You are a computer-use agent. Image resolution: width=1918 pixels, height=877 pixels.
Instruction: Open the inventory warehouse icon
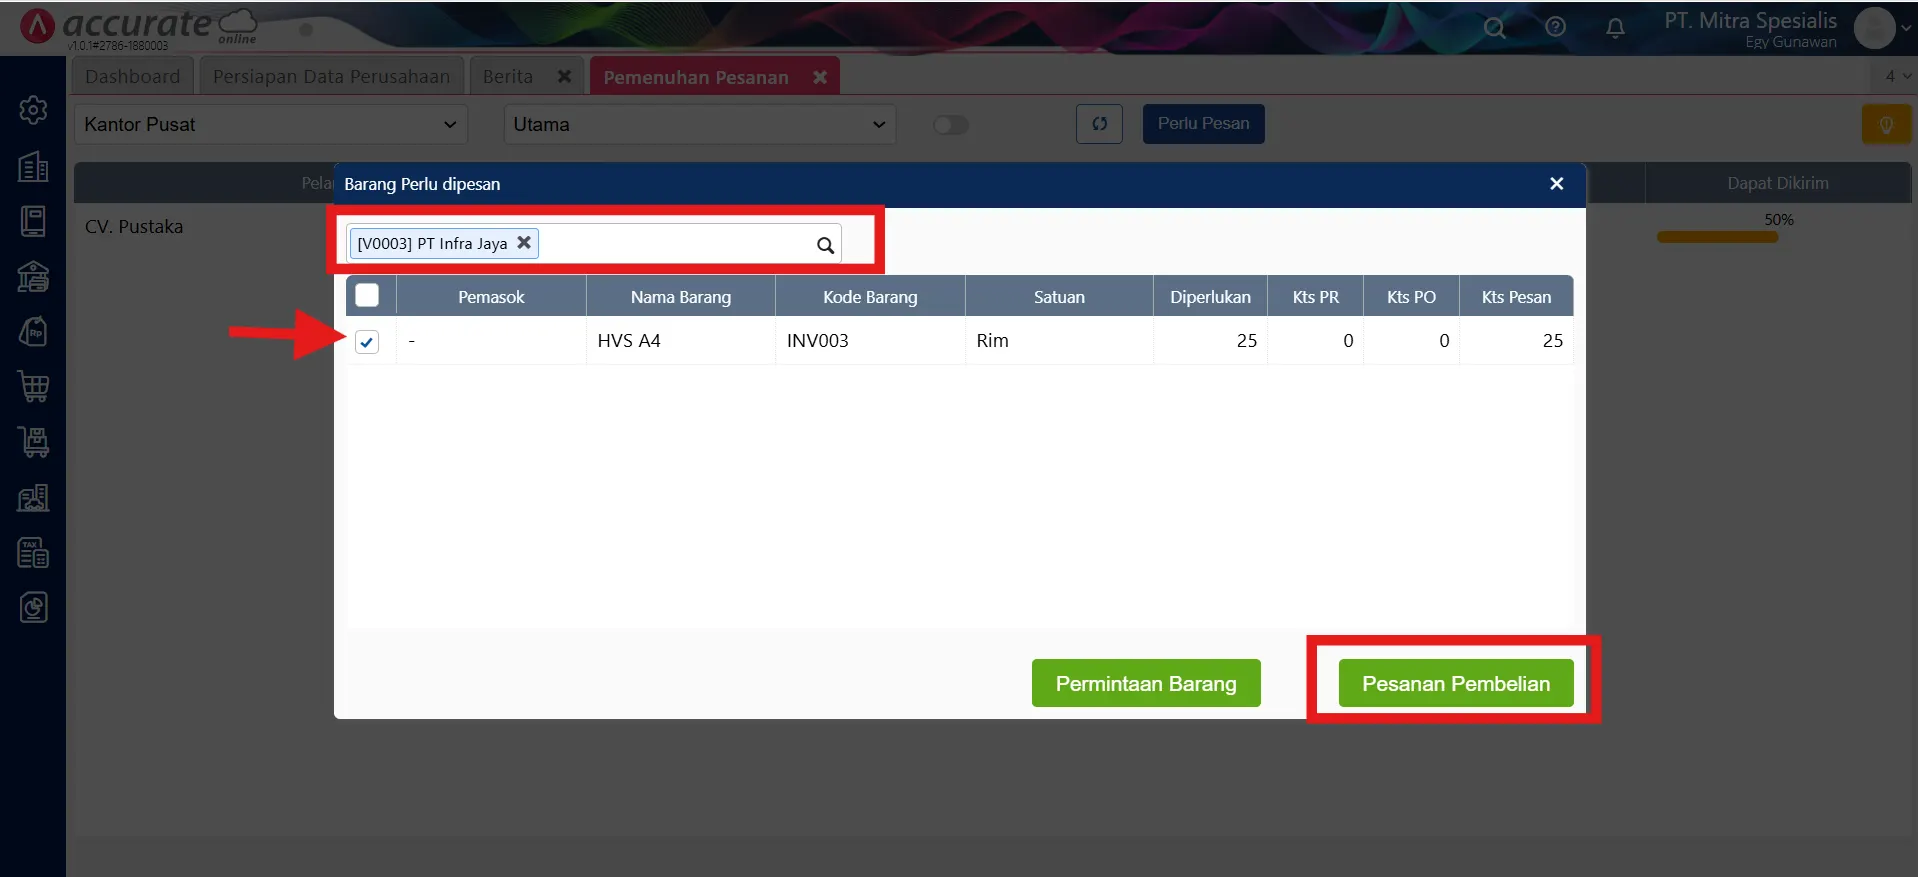point(33,497)
